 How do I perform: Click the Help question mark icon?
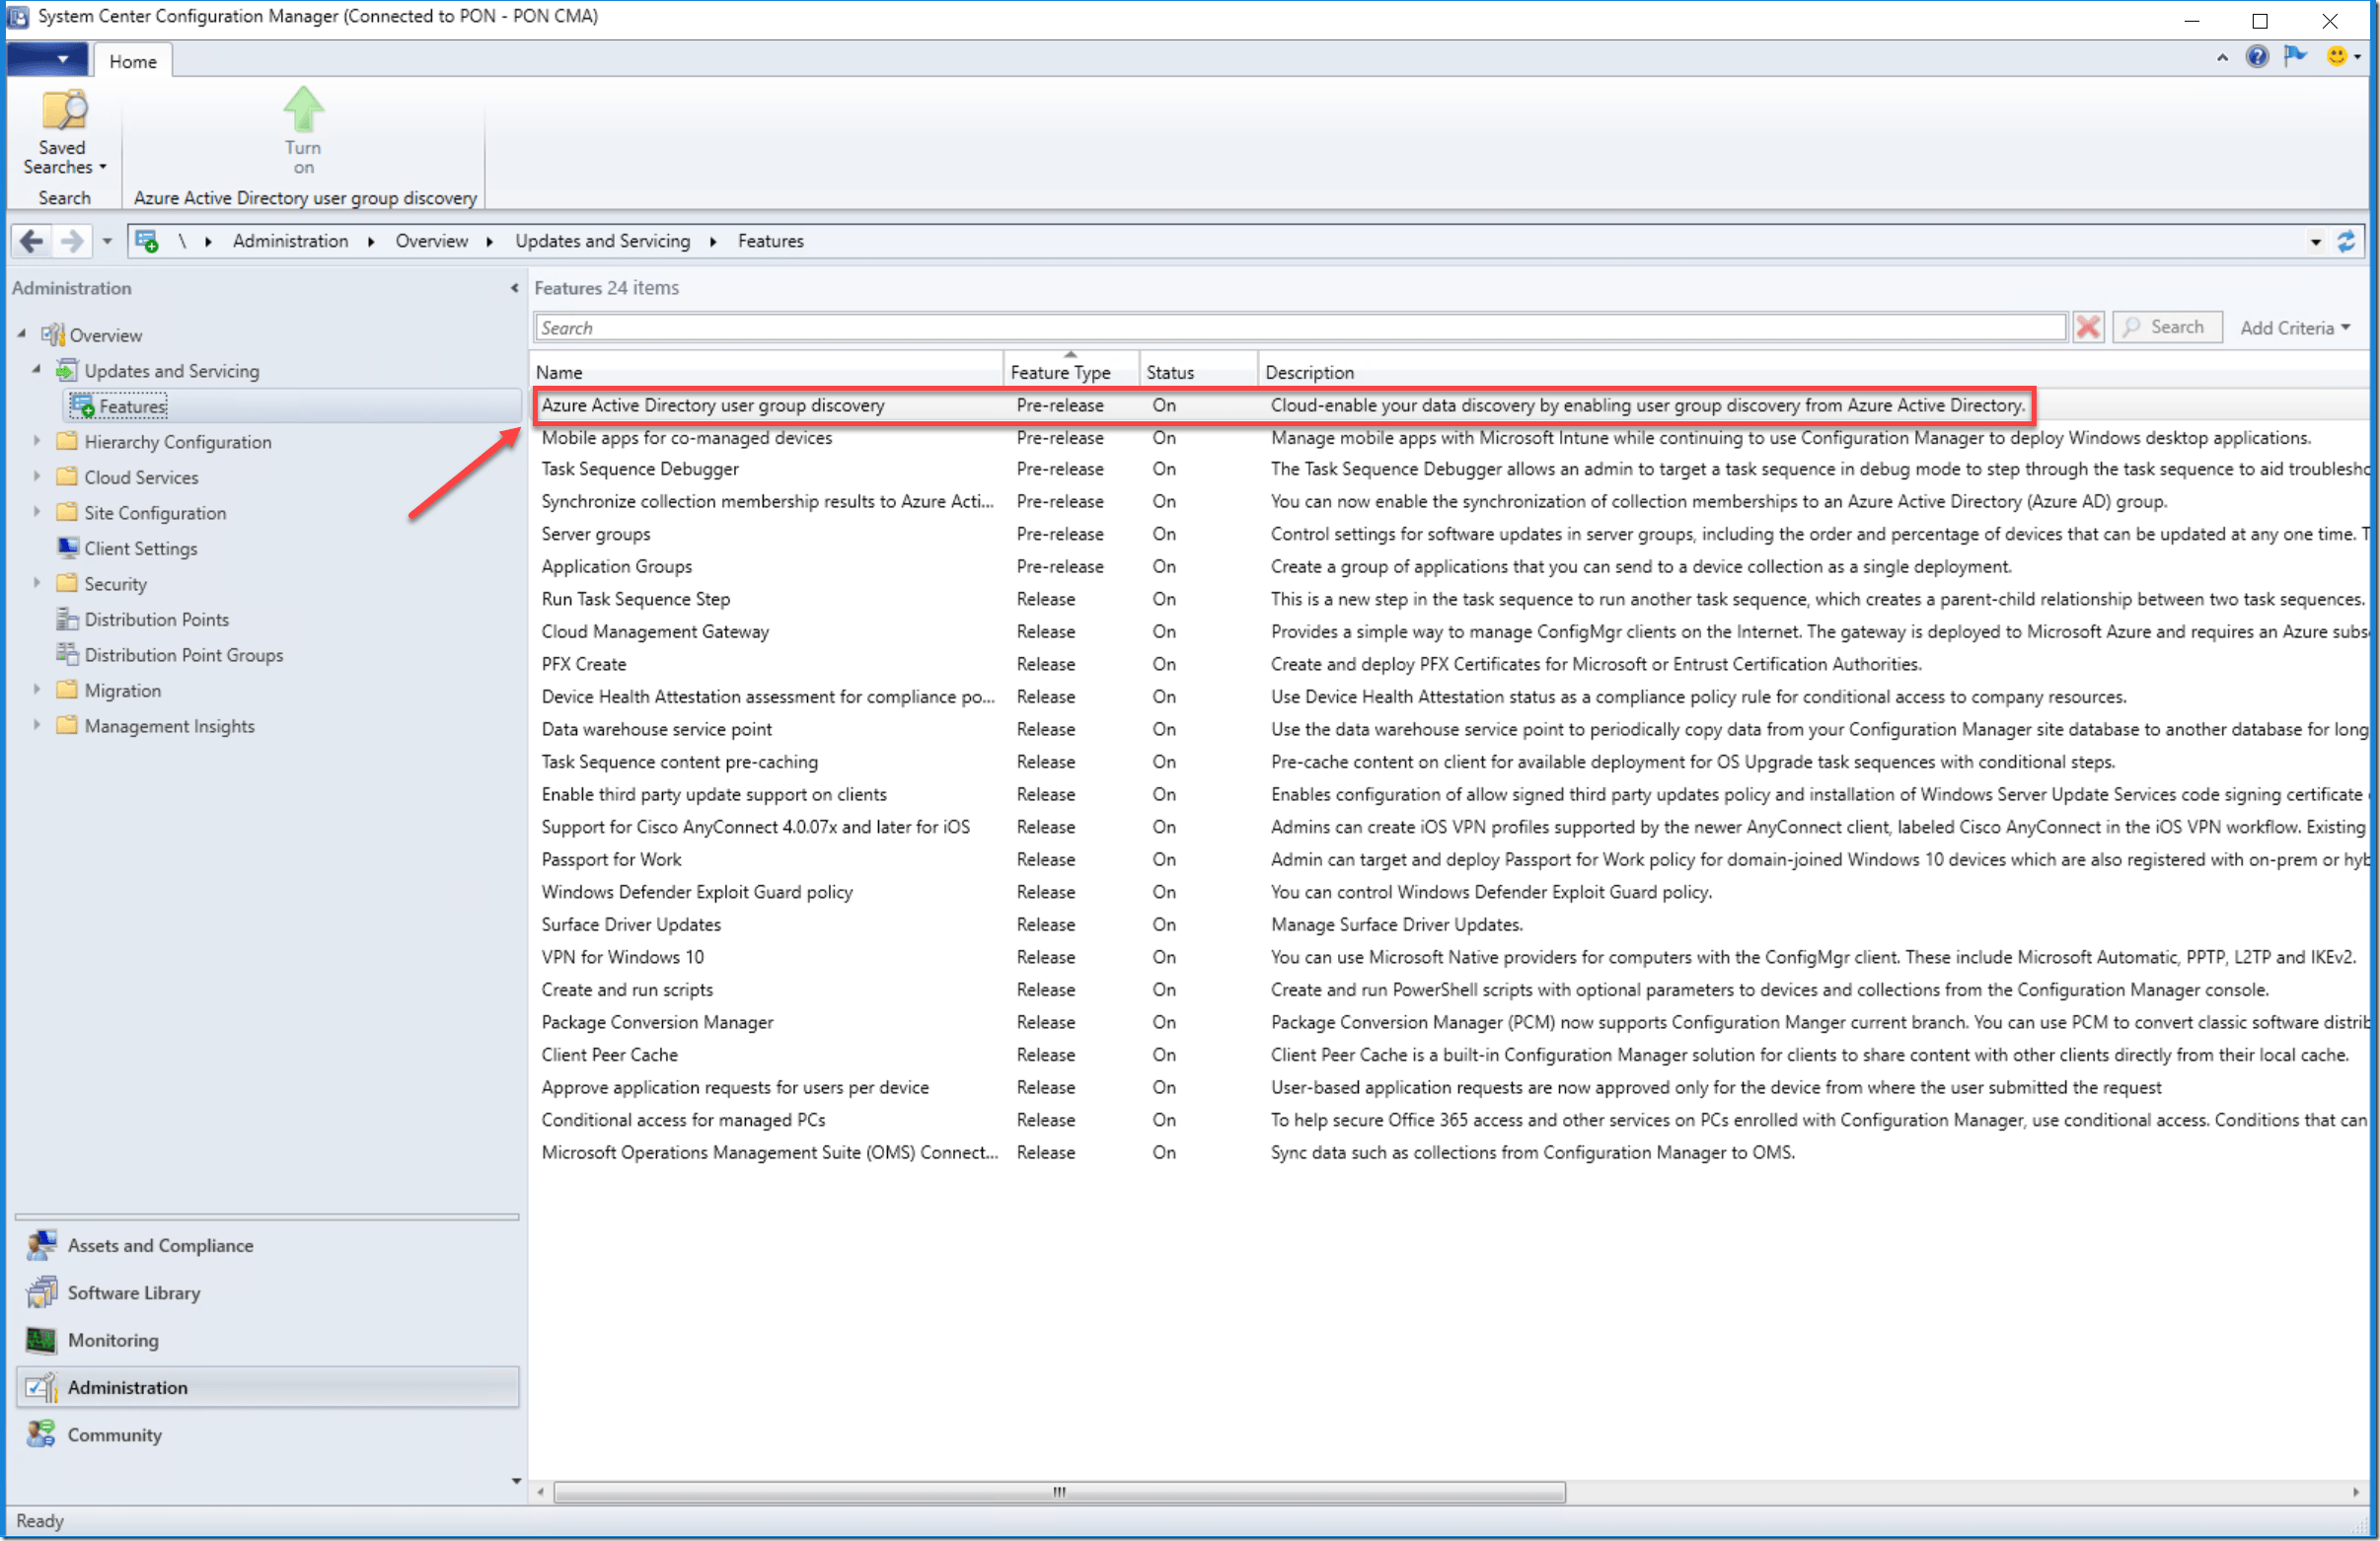(2256, 57)
